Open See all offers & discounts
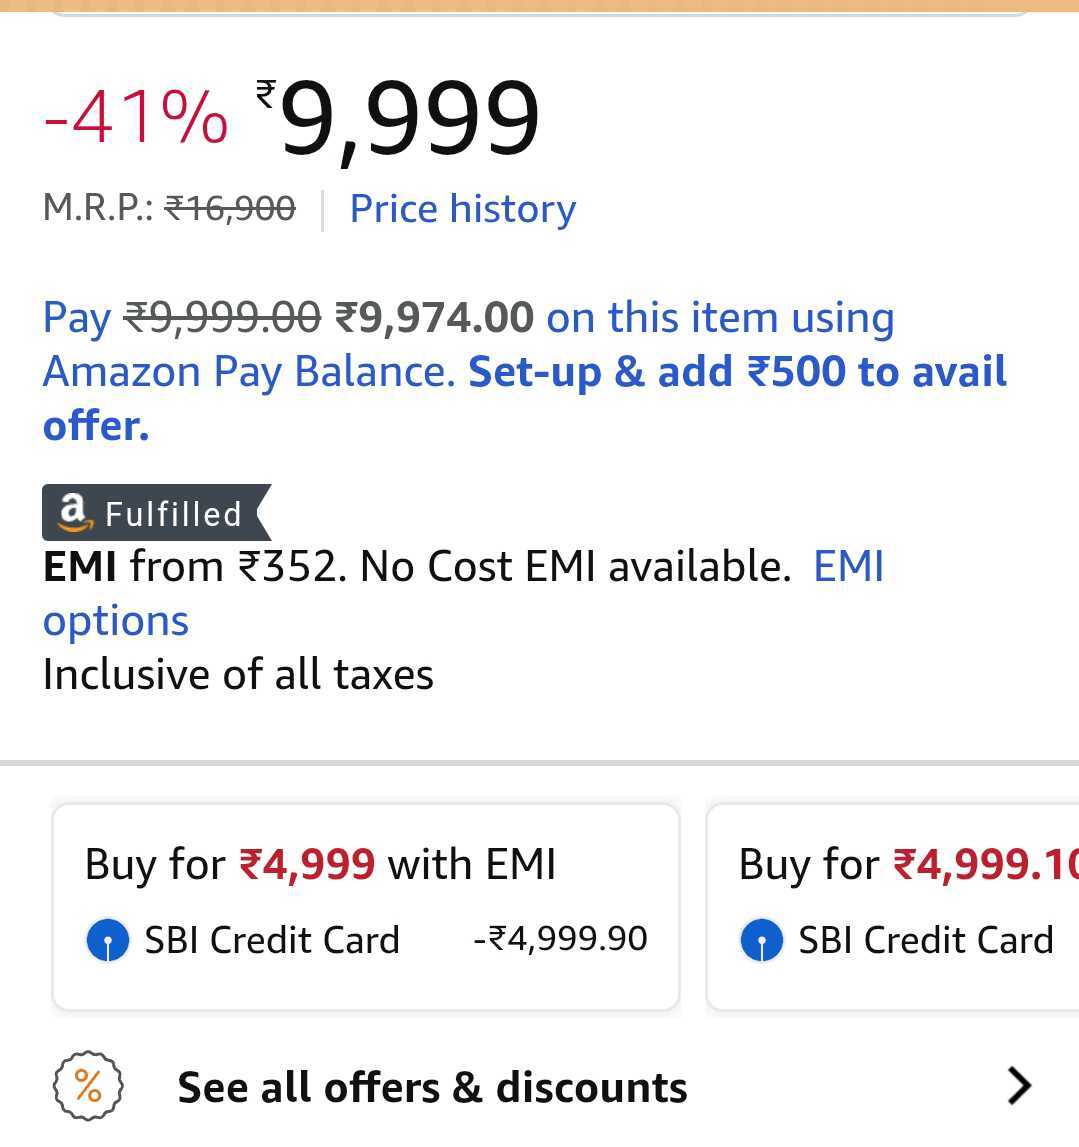 tap(432, 1087)
